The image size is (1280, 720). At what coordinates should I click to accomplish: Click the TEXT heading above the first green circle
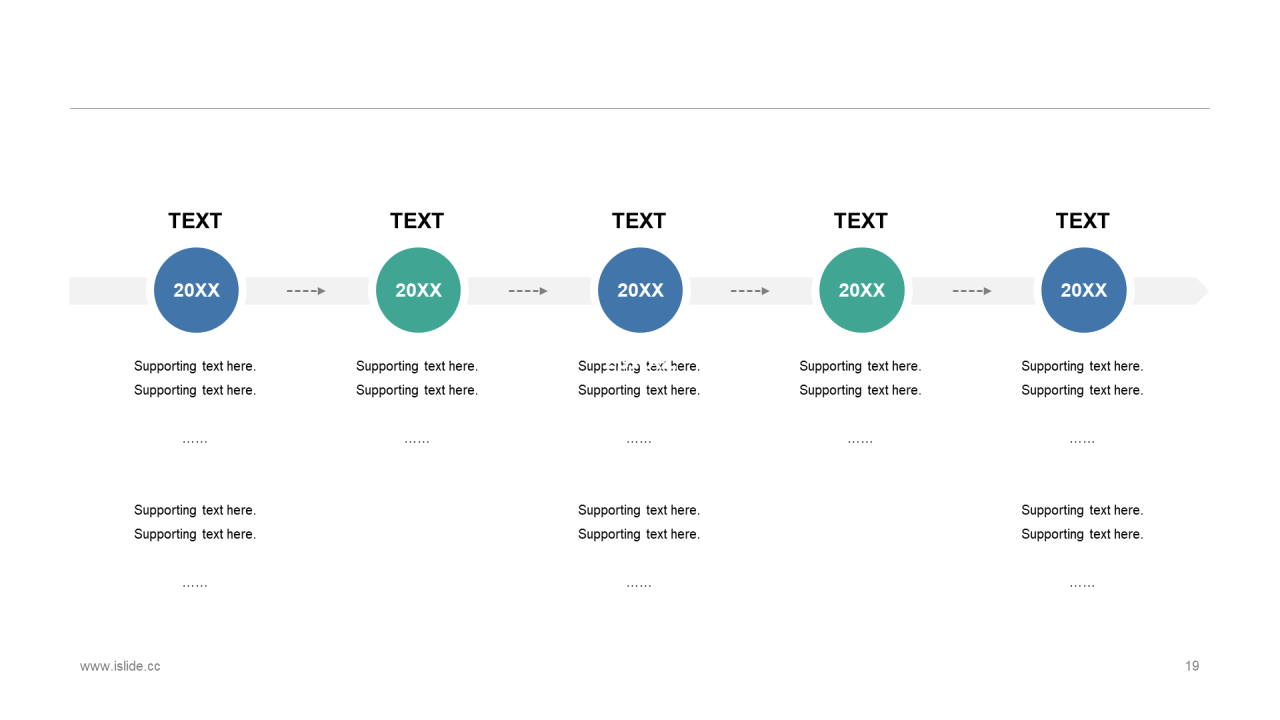(x=417, y=221)
